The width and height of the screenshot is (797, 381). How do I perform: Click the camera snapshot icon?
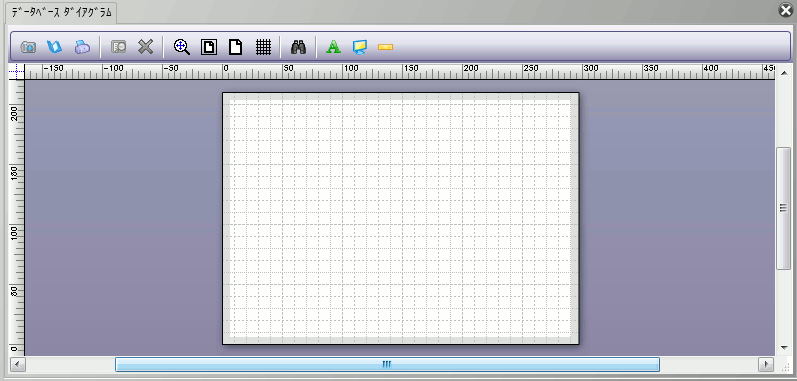[x=28, y=47]
